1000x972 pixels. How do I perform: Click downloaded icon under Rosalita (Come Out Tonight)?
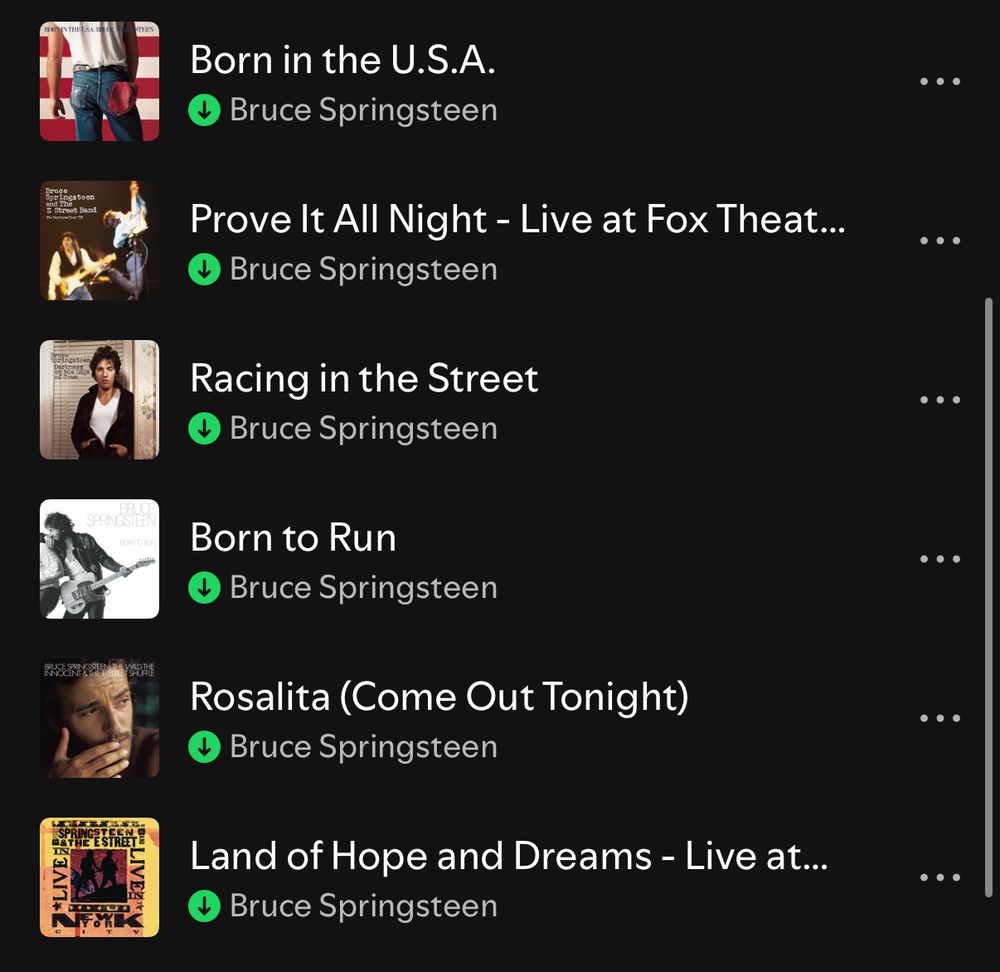click(x=205, y=747)
